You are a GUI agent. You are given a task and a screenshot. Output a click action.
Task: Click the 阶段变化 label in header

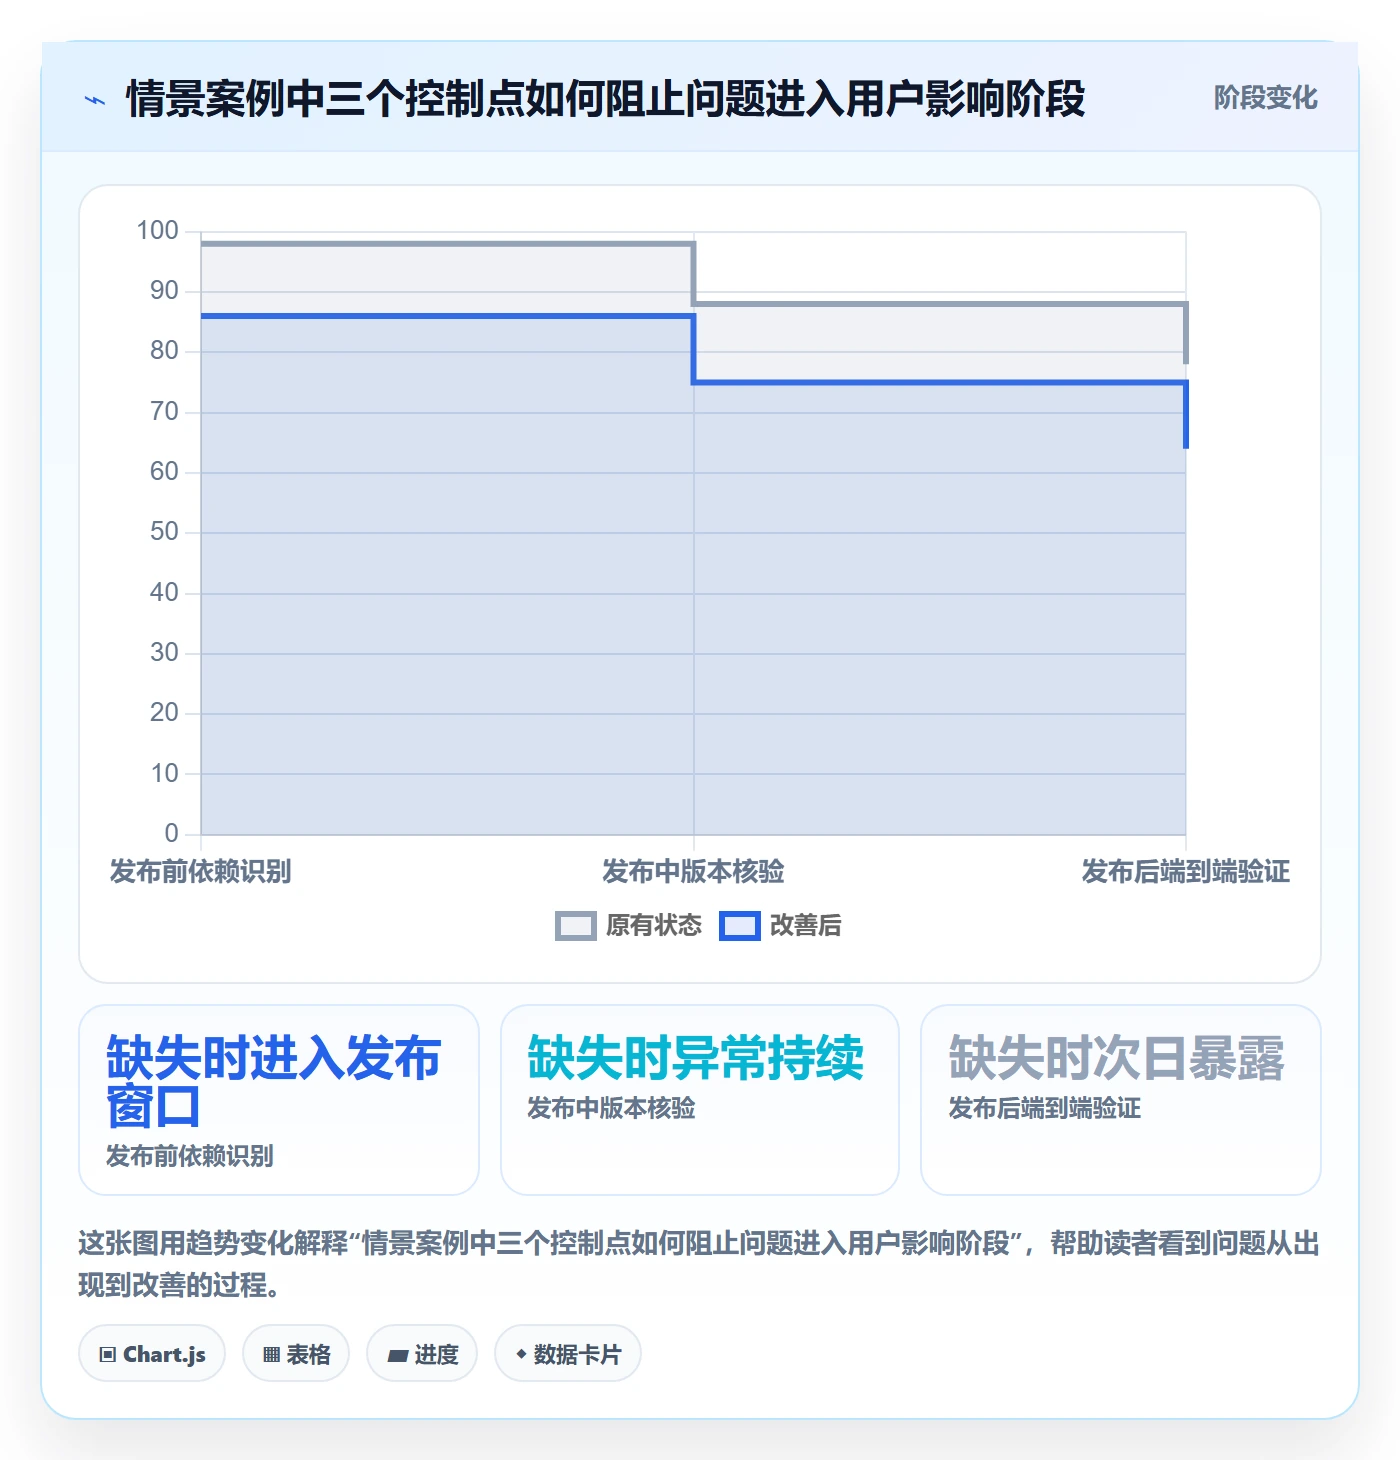[1265, 98]
